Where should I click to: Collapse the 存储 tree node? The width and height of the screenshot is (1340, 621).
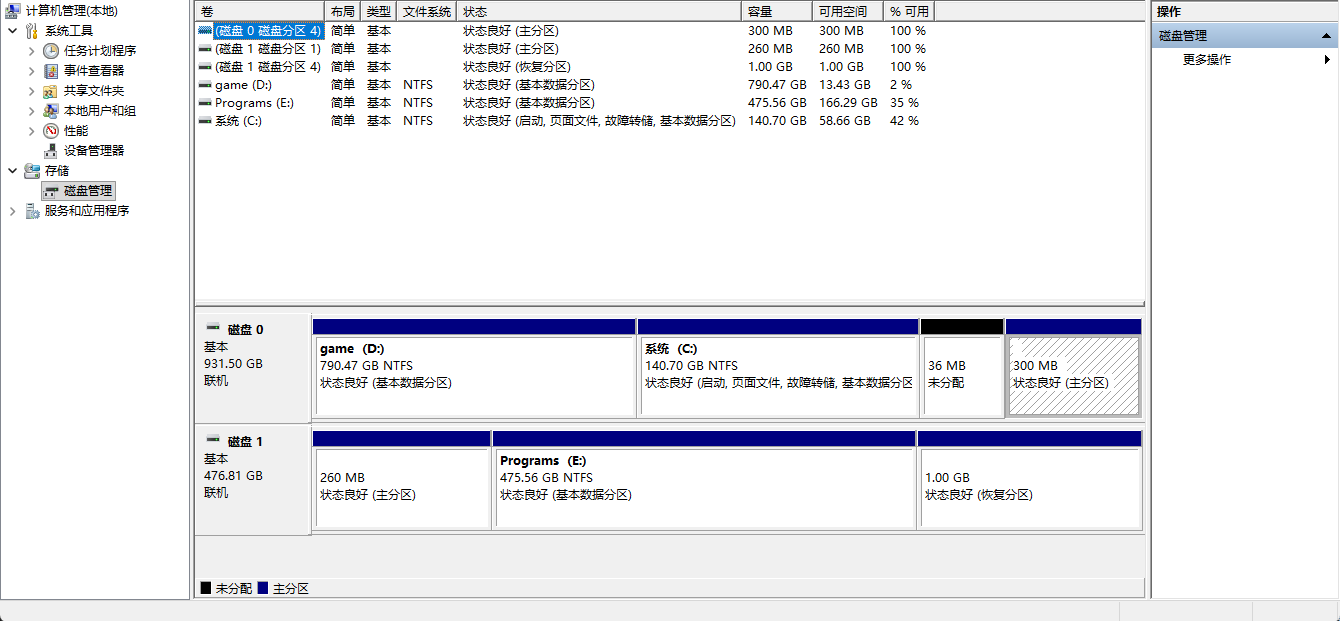click(12, 171)
